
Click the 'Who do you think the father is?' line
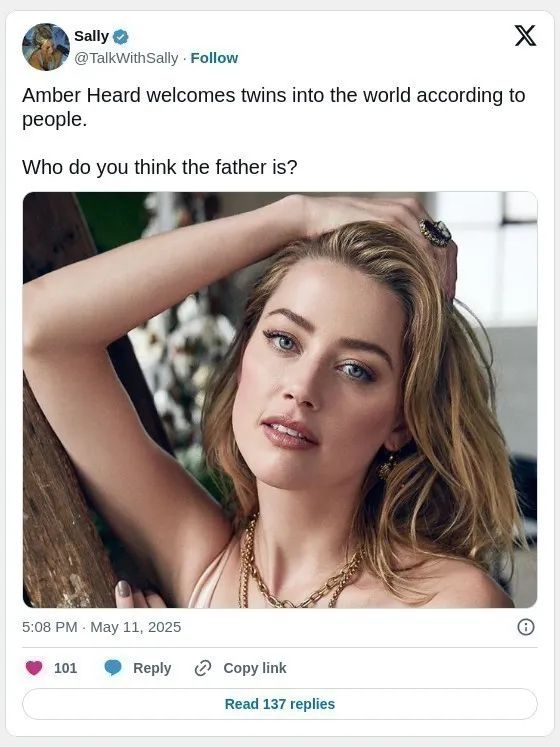click(160, 167)
